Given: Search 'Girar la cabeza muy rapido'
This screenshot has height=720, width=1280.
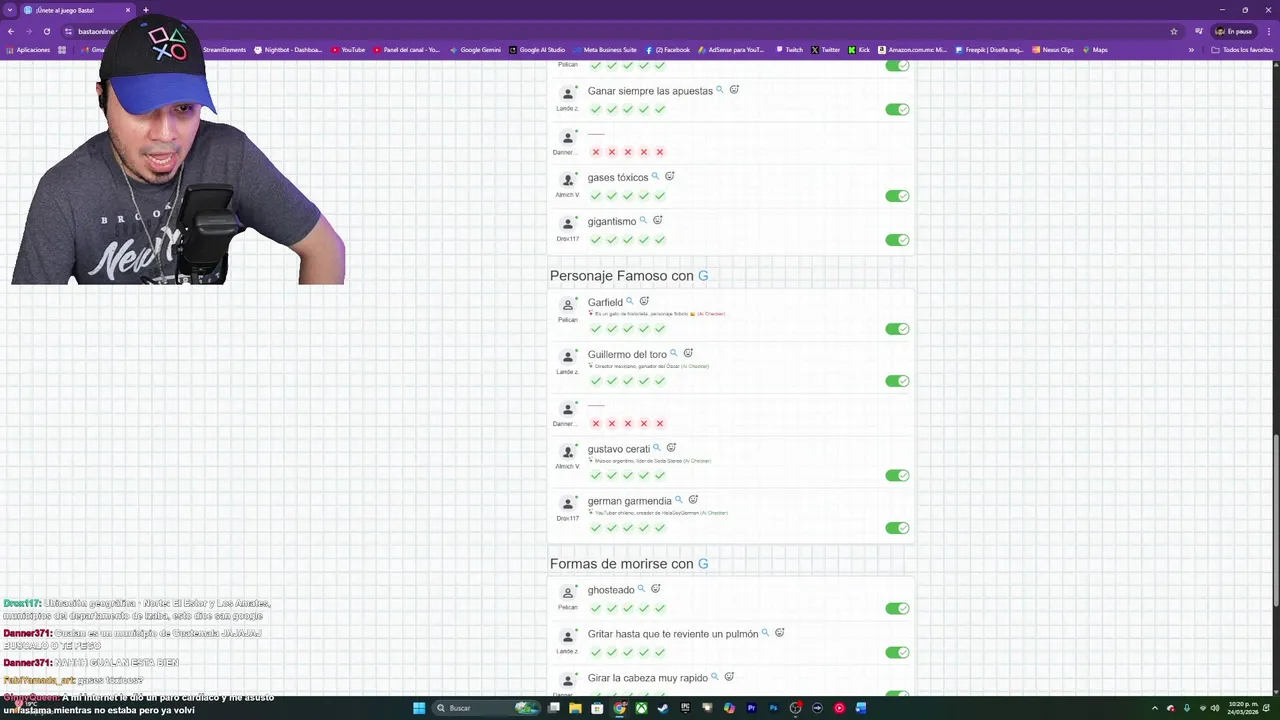Looking at the screenshot, I should point(714,677).
